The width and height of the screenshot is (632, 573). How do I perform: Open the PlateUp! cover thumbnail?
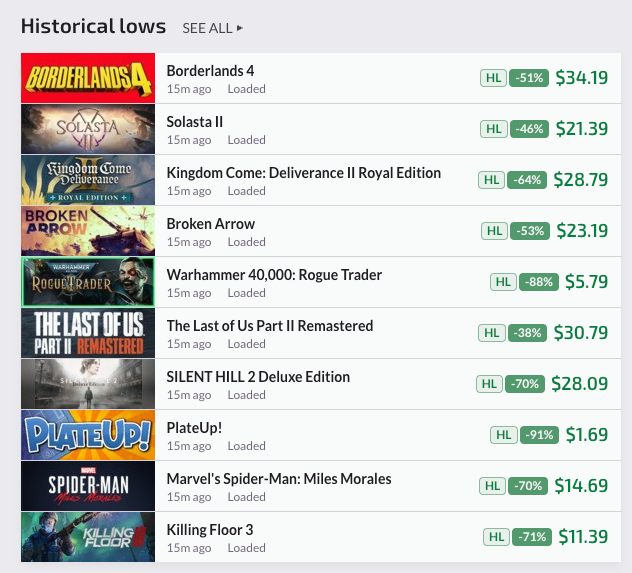pos(88,435)
